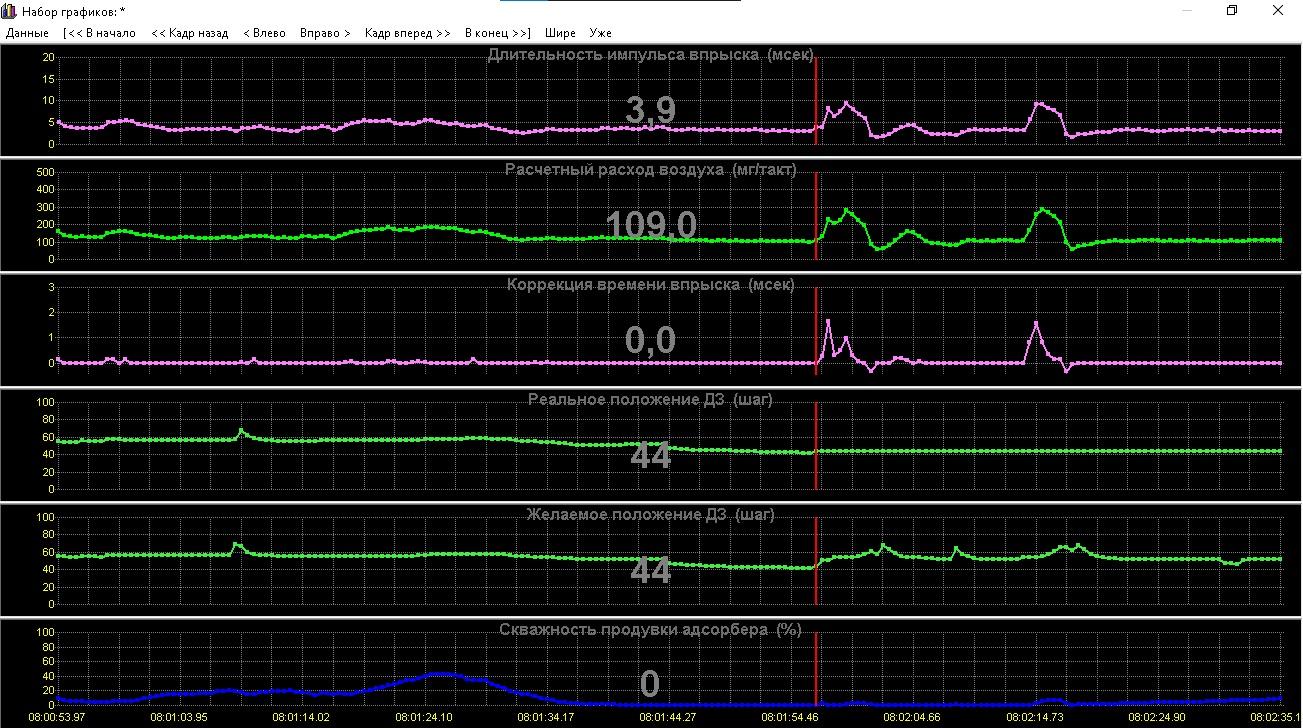Minimize the graph window
Screen dimensions: 1303x728
tap(1187, 11)
